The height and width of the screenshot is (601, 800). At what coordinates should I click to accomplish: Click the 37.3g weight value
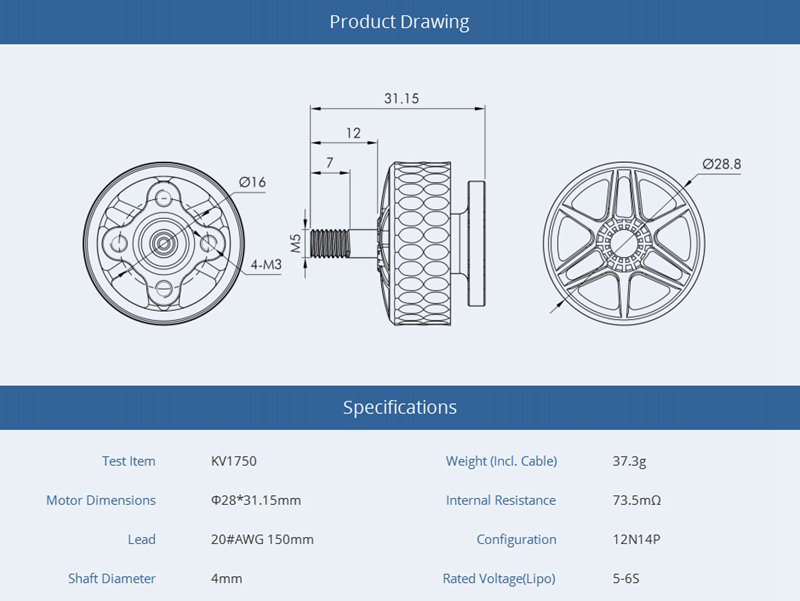[x=629, y=461]
